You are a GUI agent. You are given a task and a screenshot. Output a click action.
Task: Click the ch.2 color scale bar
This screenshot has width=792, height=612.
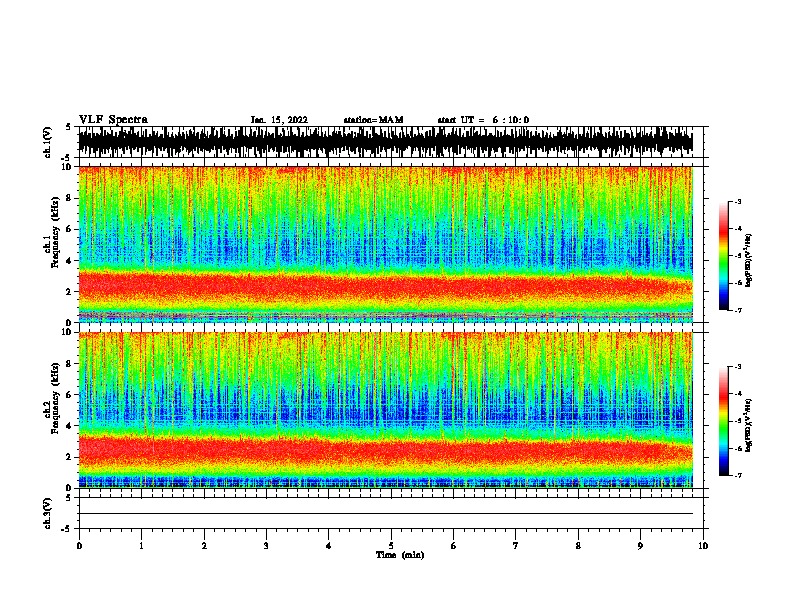pyautogui.click(x=723, y=421)
